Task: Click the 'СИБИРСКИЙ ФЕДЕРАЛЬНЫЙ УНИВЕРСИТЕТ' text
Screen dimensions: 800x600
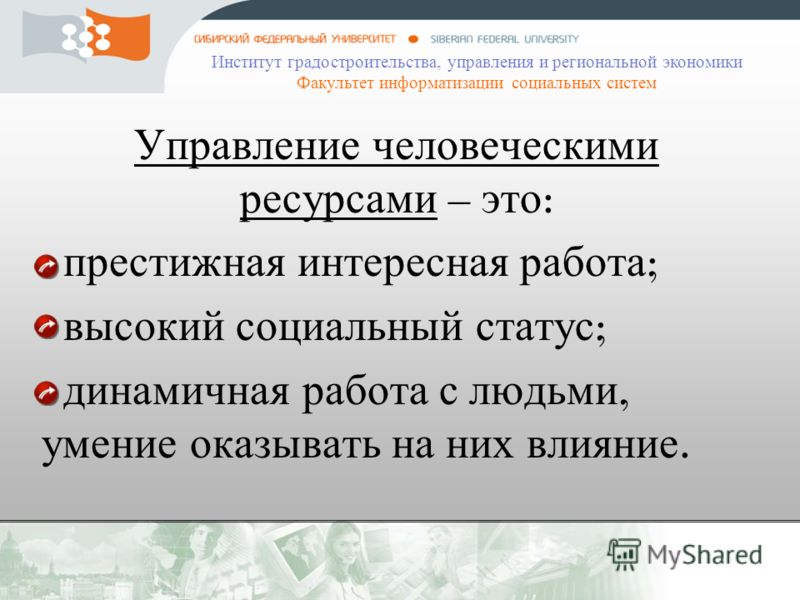Action: click(x=295, y=39)
